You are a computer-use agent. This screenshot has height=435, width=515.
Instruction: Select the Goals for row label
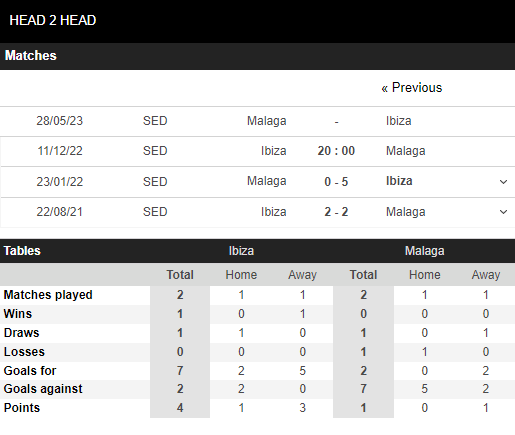tap(30, 371)
